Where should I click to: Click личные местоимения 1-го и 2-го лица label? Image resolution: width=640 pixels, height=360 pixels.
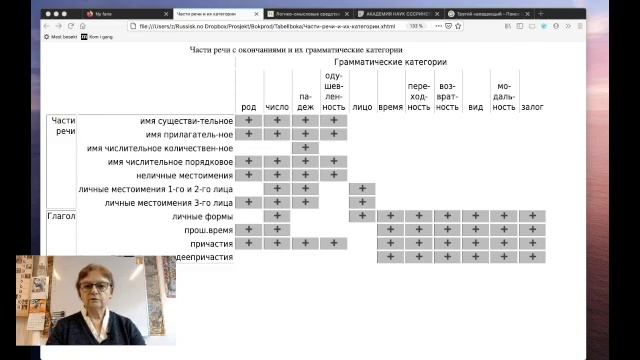(x=156, y=189)
